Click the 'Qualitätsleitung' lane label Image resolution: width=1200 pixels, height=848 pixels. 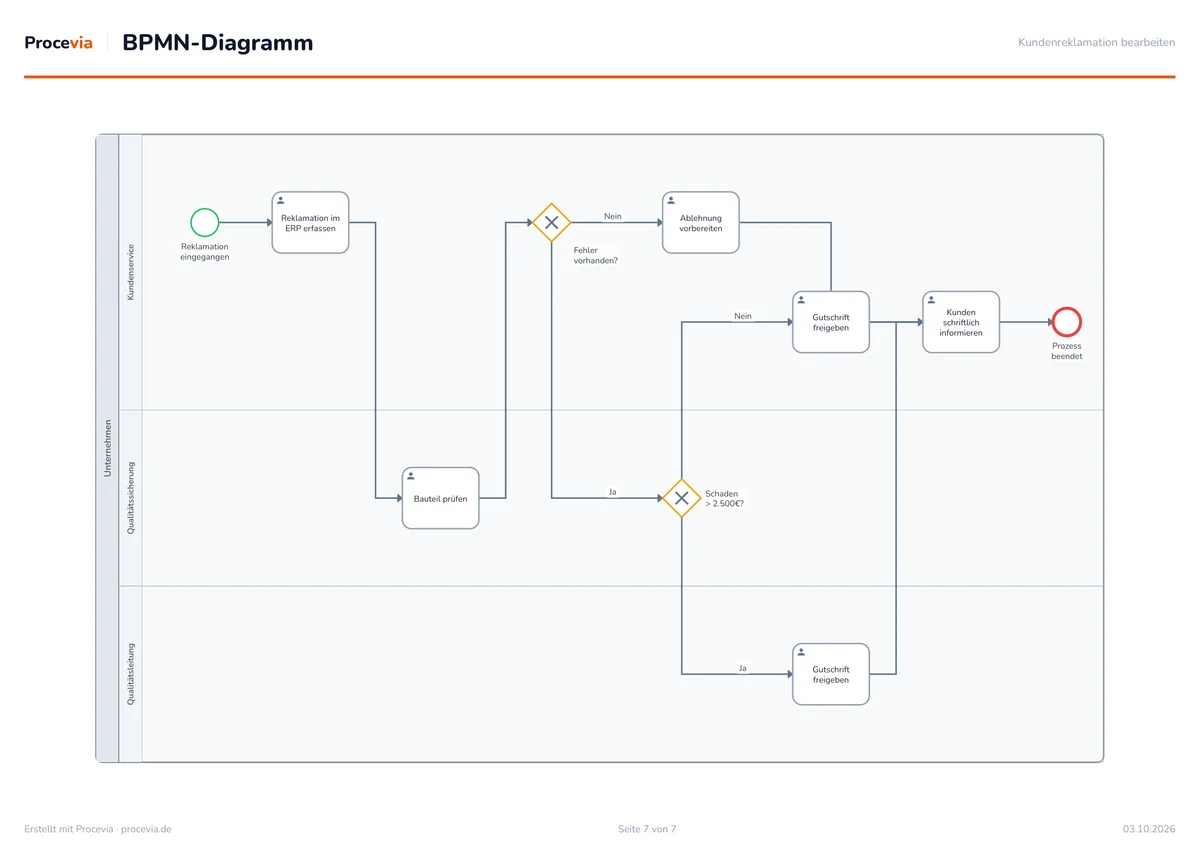(131, 674)
